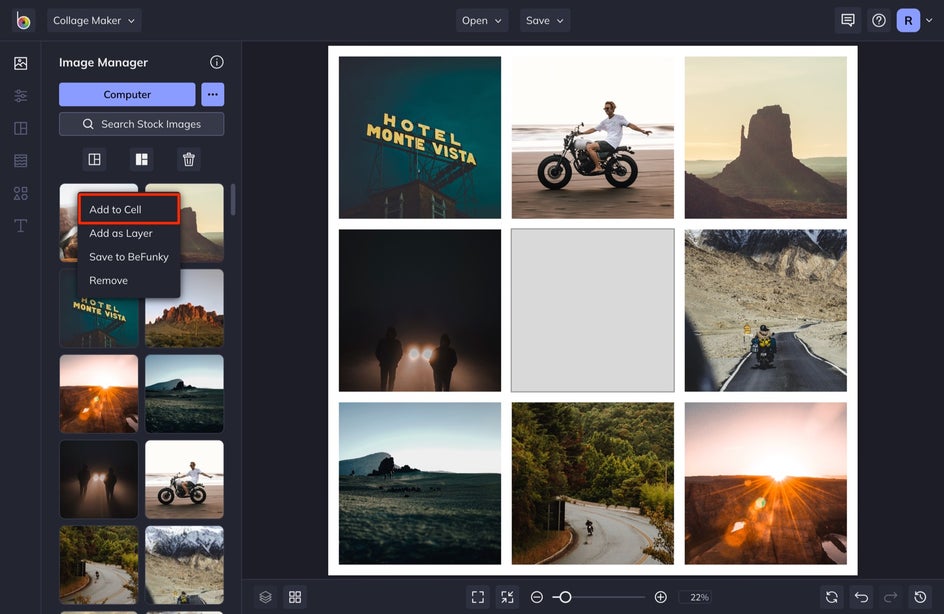Click the zoom in plus icon
This screenshot has height=614, width=944.
tap(660, 597)
